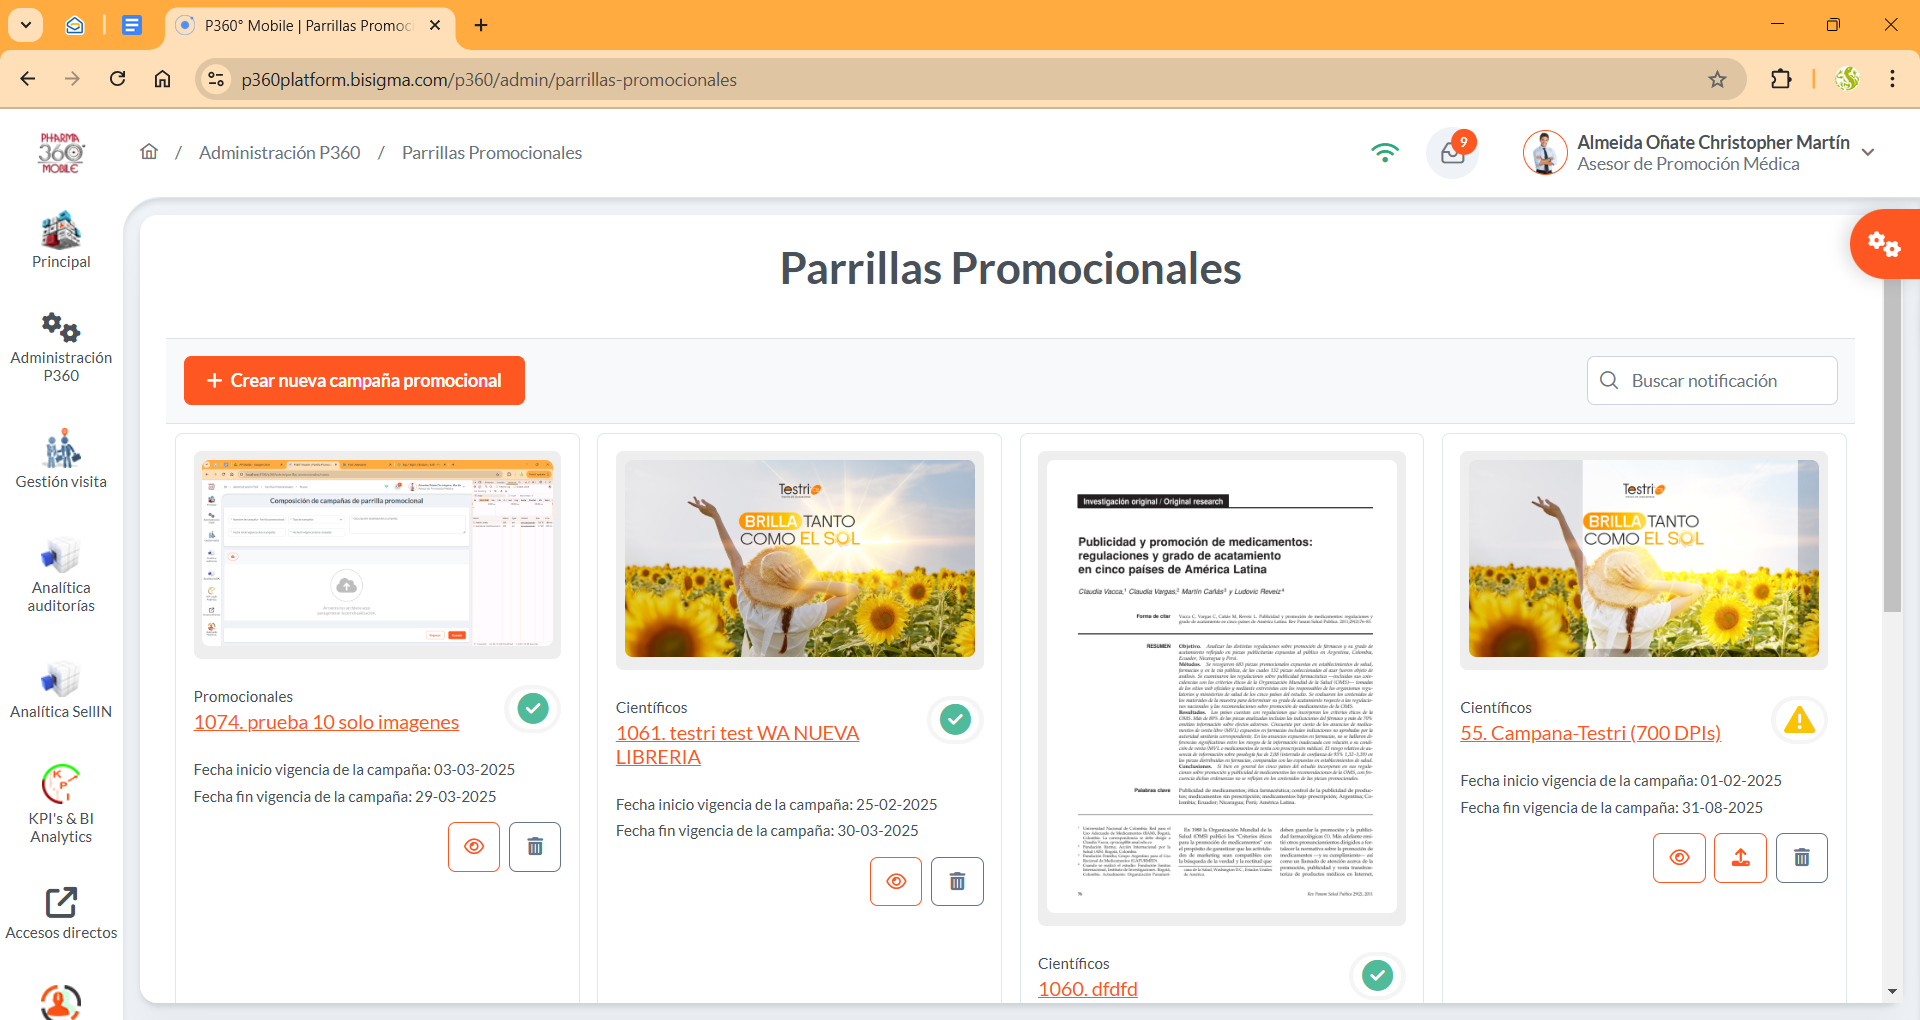Open Administración P360 in the sidebar
Image resolution: width=1920 pixels, height=1020 pixels.
coord(61,347)
